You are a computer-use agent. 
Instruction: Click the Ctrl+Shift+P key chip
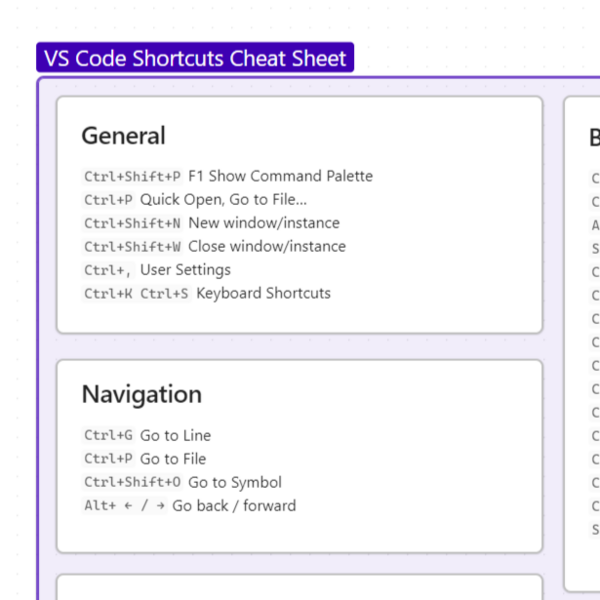pyautogui.click(x=133, y=177)
